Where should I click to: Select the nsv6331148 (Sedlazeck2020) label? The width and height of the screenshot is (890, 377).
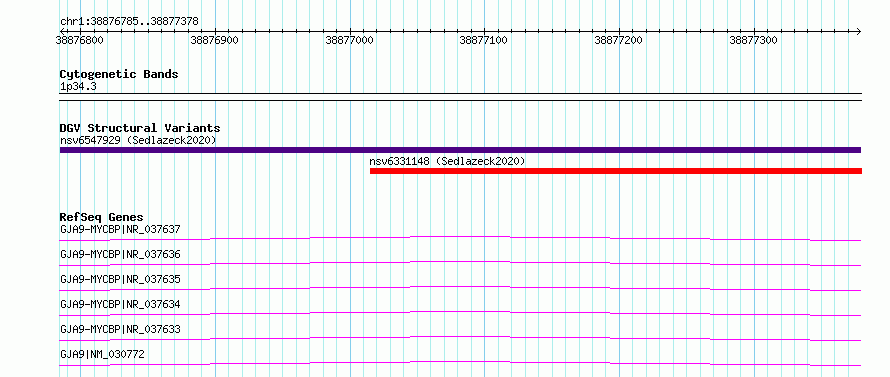(x=447, y=161)
